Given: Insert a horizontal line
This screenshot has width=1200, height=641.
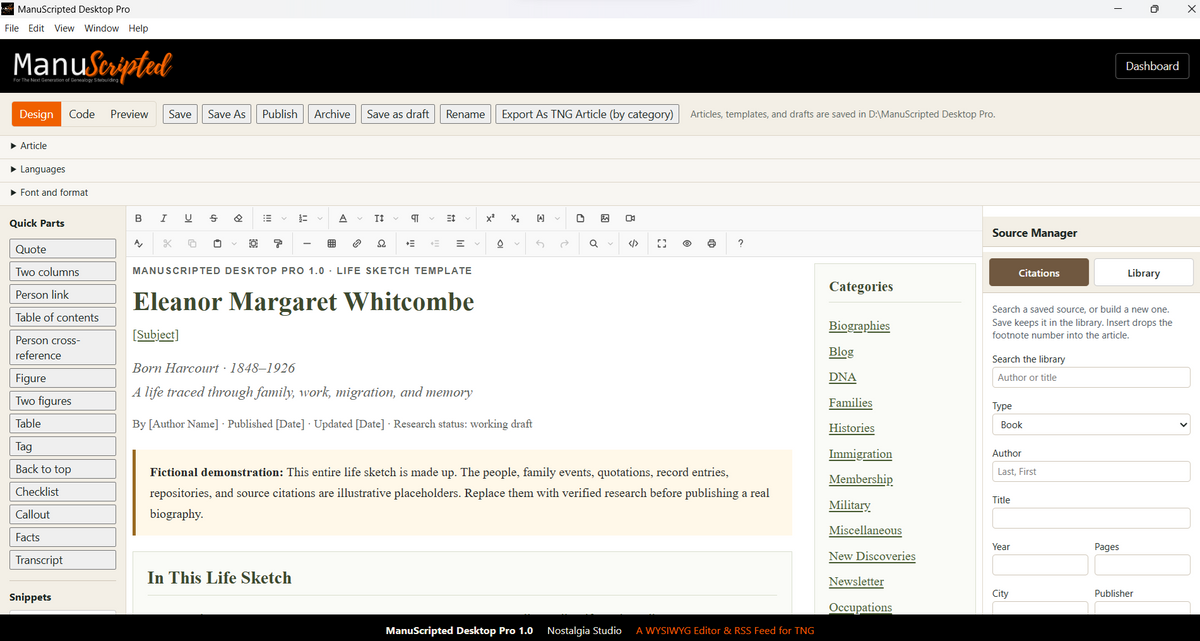Looking at the screenshot, I should pyautogui.click(x=306, y=243).
